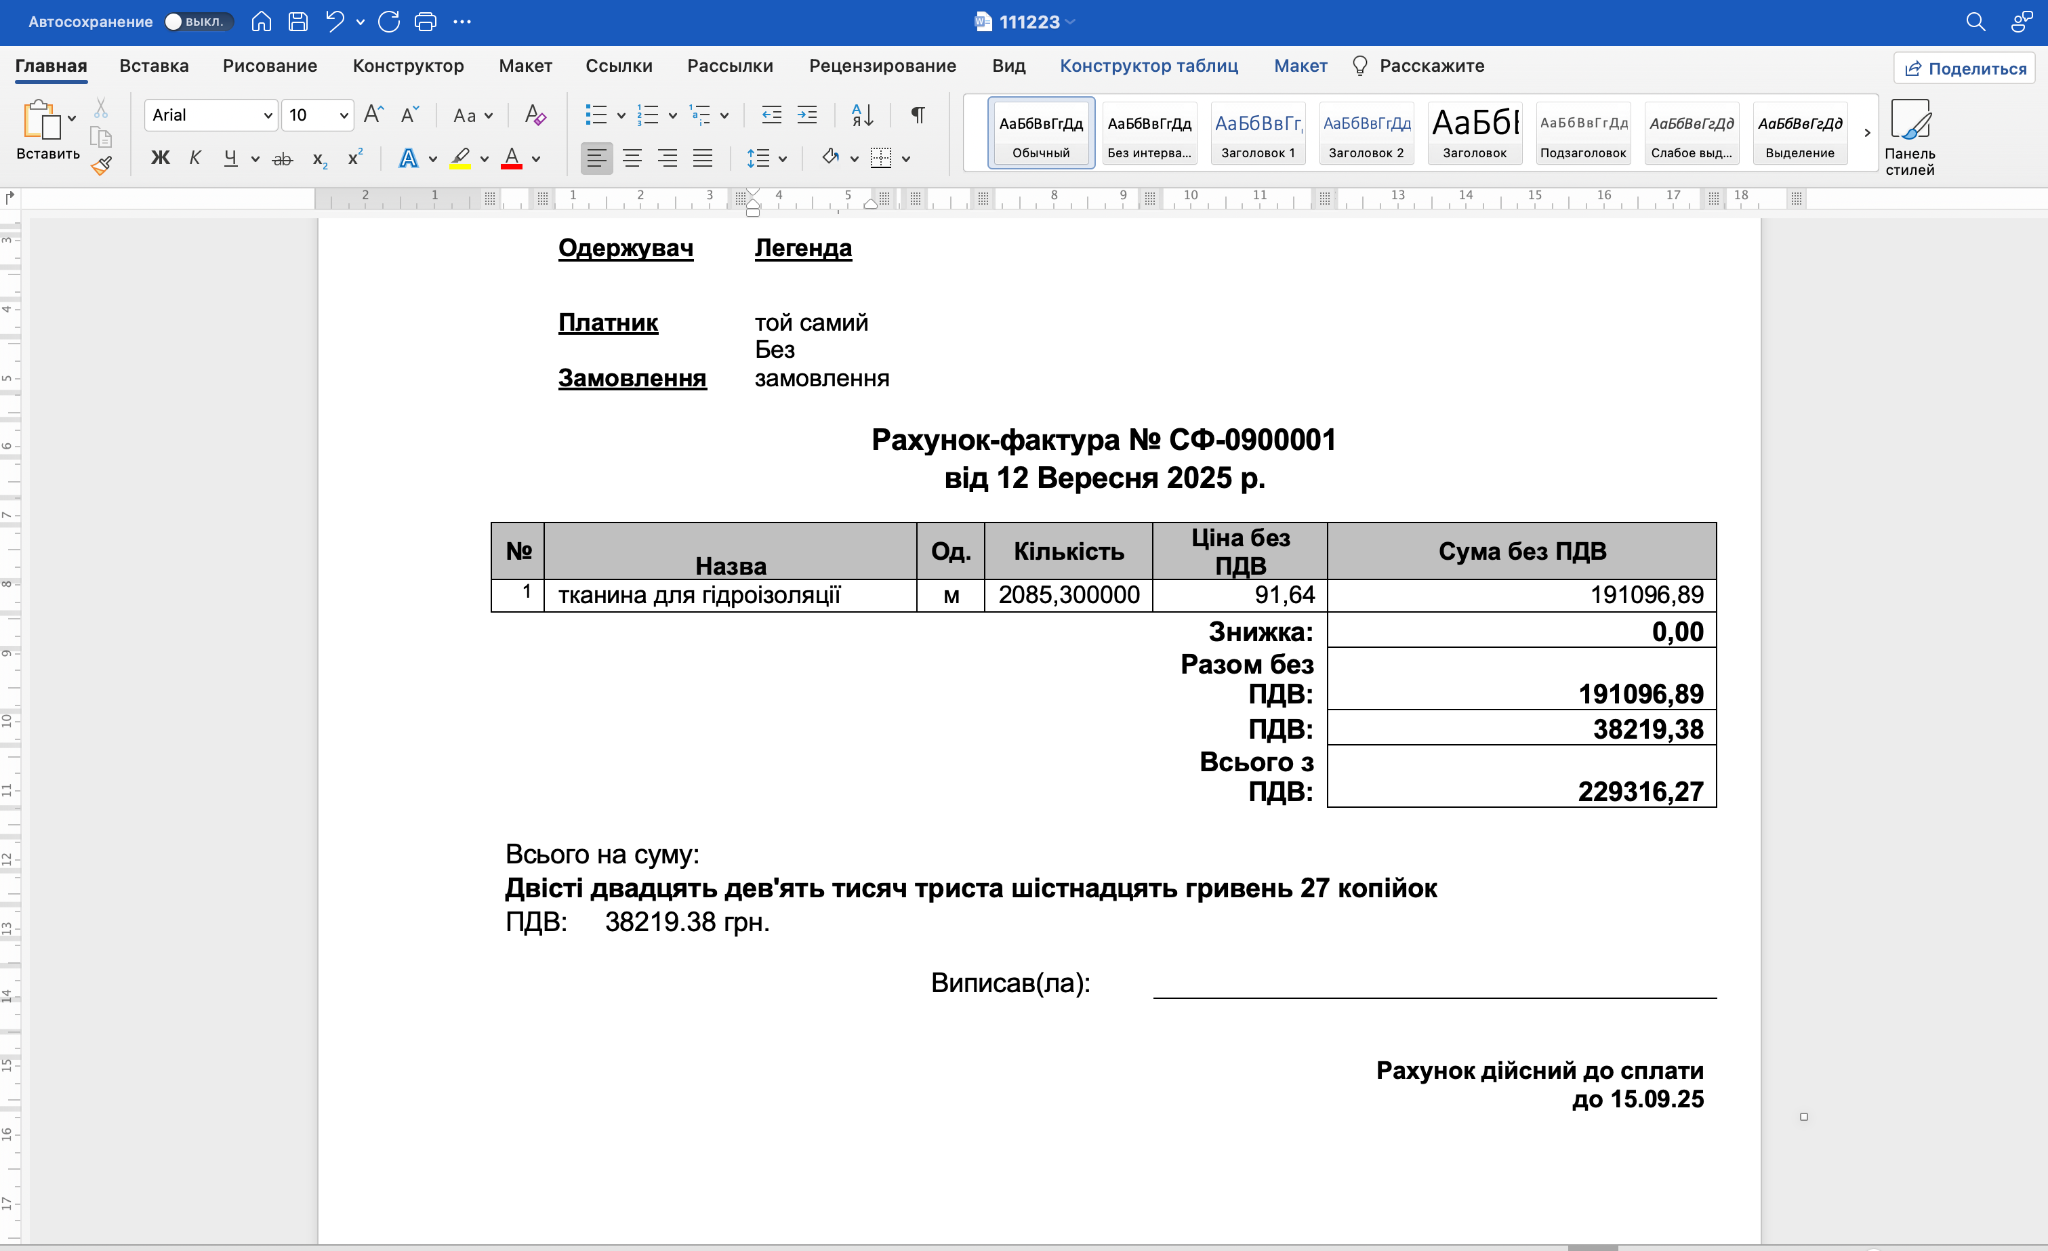Open the more options ellipsis in title bar

tap(462, 21)
